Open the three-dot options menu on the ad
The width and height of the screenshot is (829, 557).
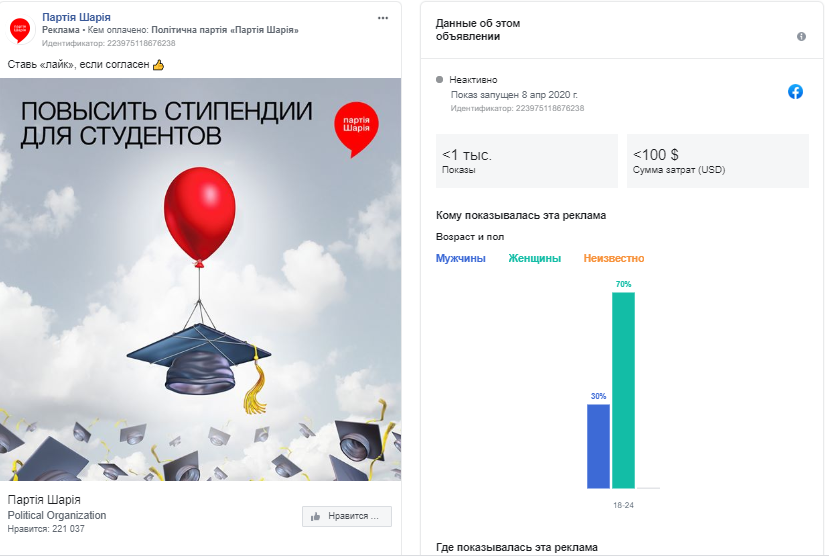tap(383, 18)
